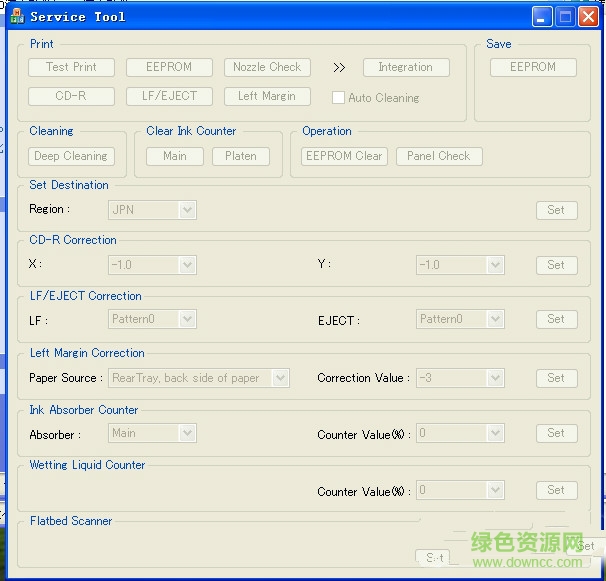Click Set for Ink Absorber Counter
The height and width of the screenshot is (581, 606).
click(556, 433)
